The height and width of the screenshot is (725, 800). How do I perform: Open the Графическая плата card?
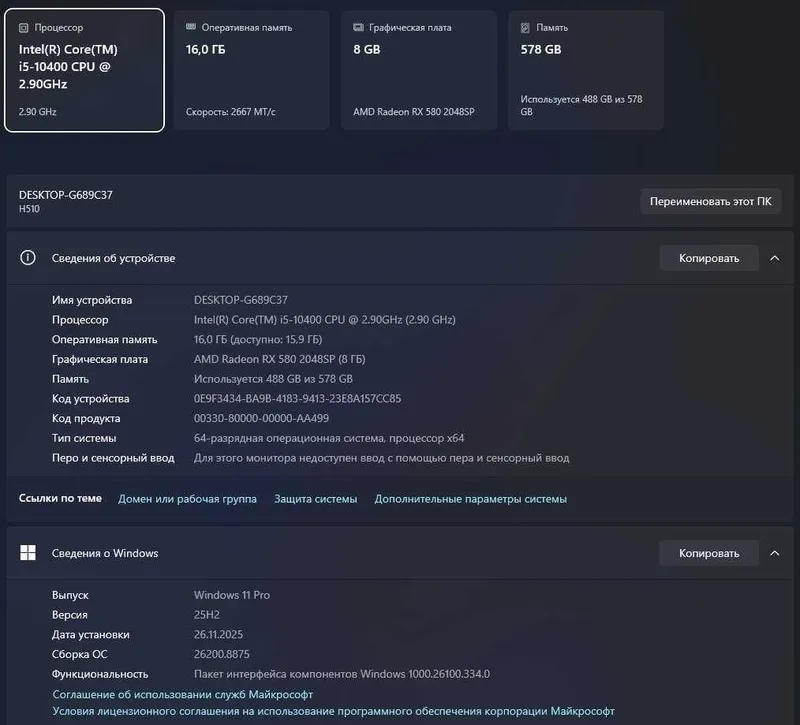click(x=418, y=70)
